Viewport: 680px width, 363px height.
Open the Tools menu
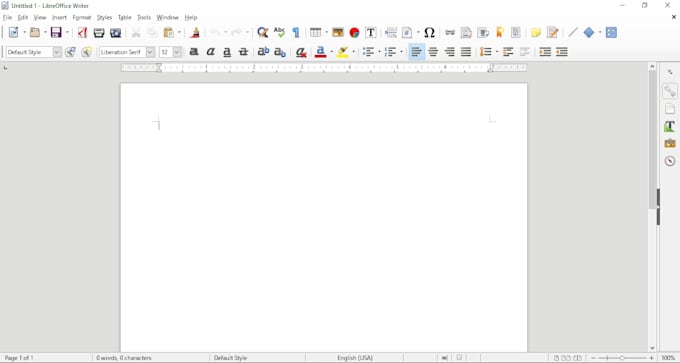click(144, 17)
